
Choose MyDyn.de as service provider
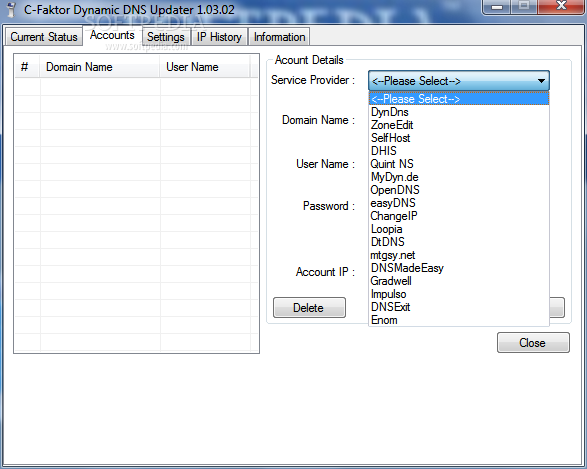(x=459, y=177)
